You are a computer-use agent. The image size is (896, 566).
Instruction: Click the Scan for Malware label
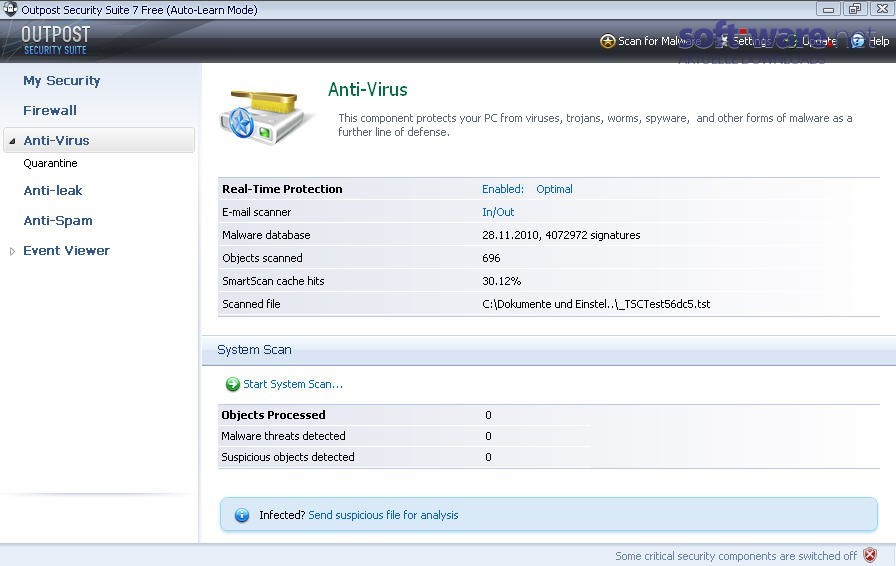coord(659,41)
